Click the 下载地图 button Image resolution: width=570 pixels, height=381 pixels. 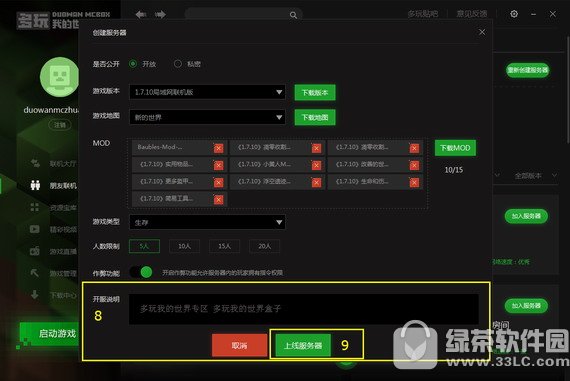pyautogui.click(x=315, y=117)
